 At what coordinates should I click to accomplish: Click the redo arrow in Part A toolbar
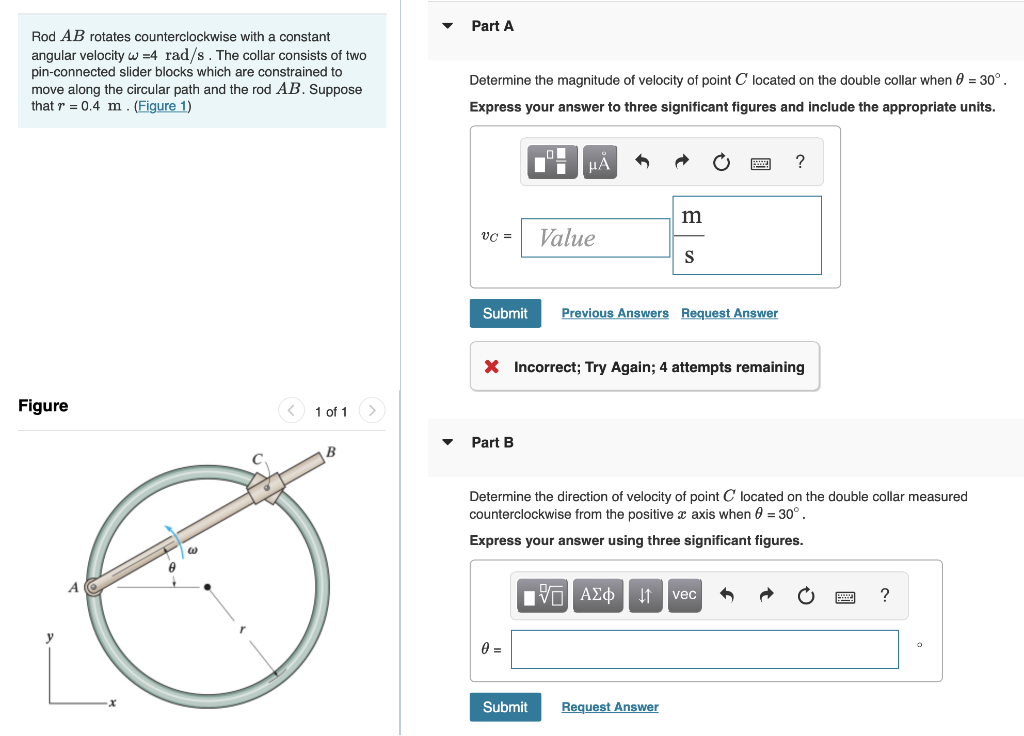681,161
